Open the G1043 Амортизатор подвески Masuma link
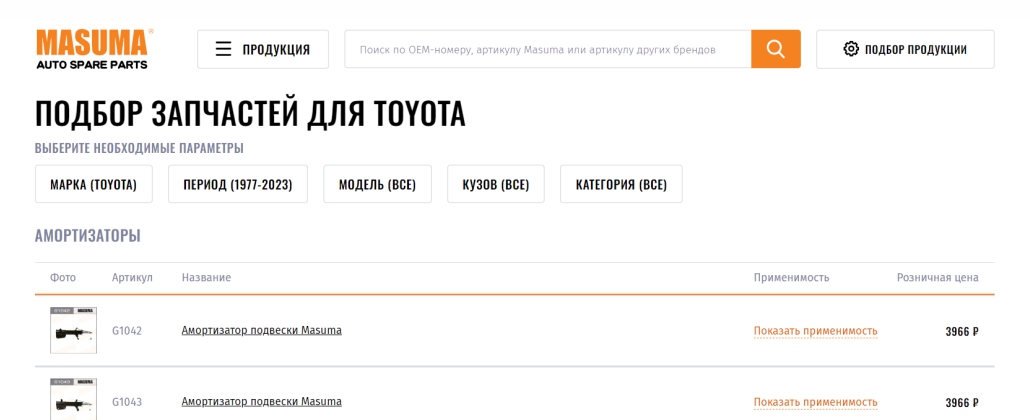The height and width of the screenshot is (420, 1030). [261, 402]
